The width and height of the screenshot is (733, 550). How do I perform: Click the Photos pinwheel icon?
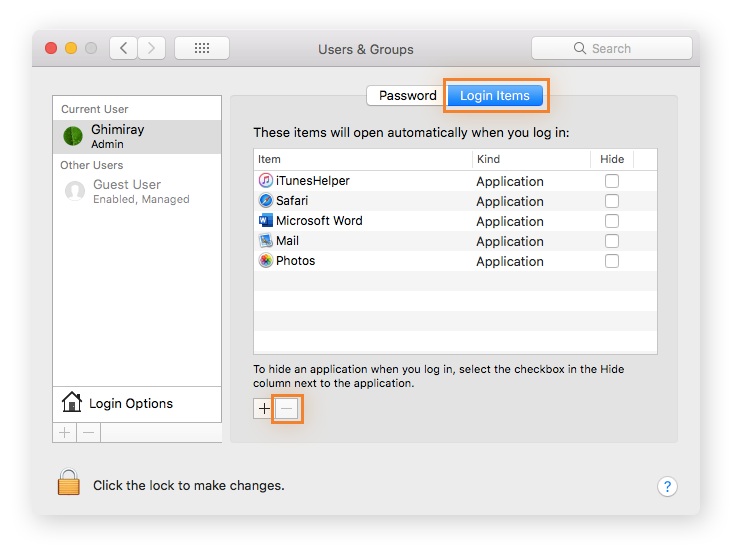pyautogui.click(x=265, y=261)
